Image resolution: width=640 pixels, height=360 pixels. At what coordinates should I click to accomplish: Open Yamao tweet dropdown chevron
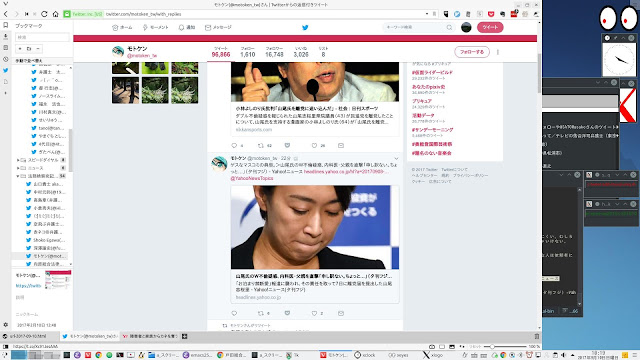[x=396, y=158]
